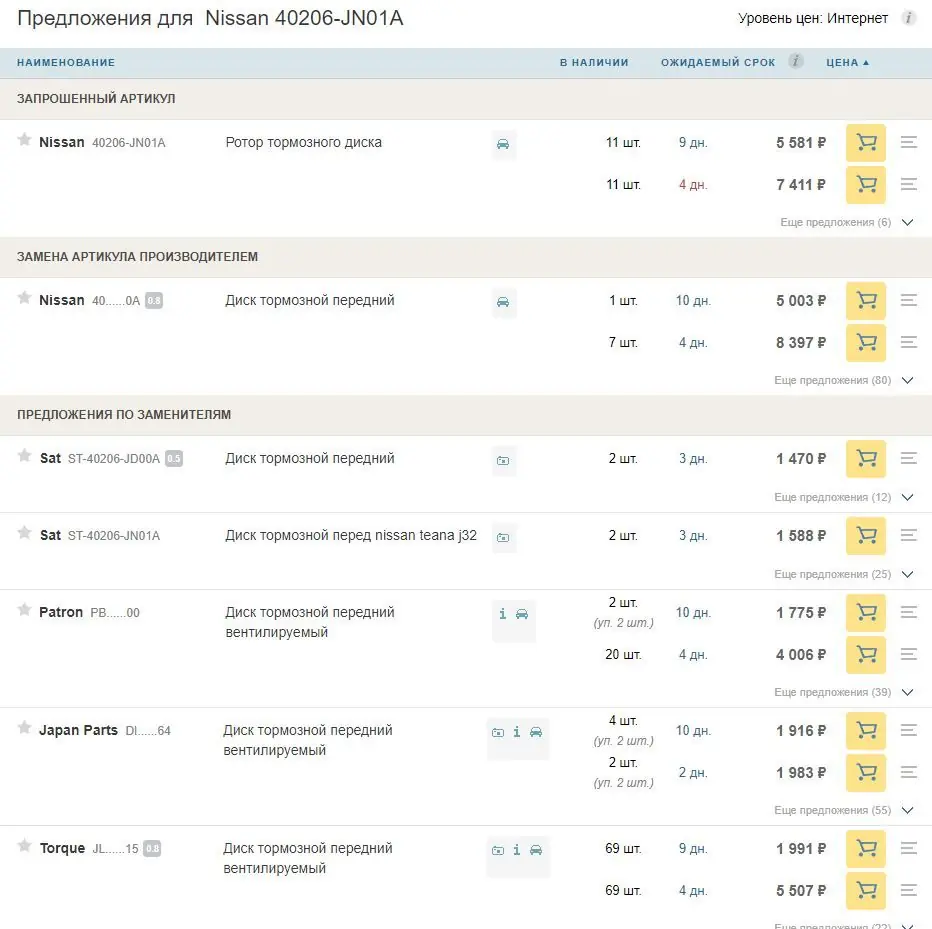The image size is (932, 929).
Task: Expand Еще предложения (80)
Action: point(843,380)
